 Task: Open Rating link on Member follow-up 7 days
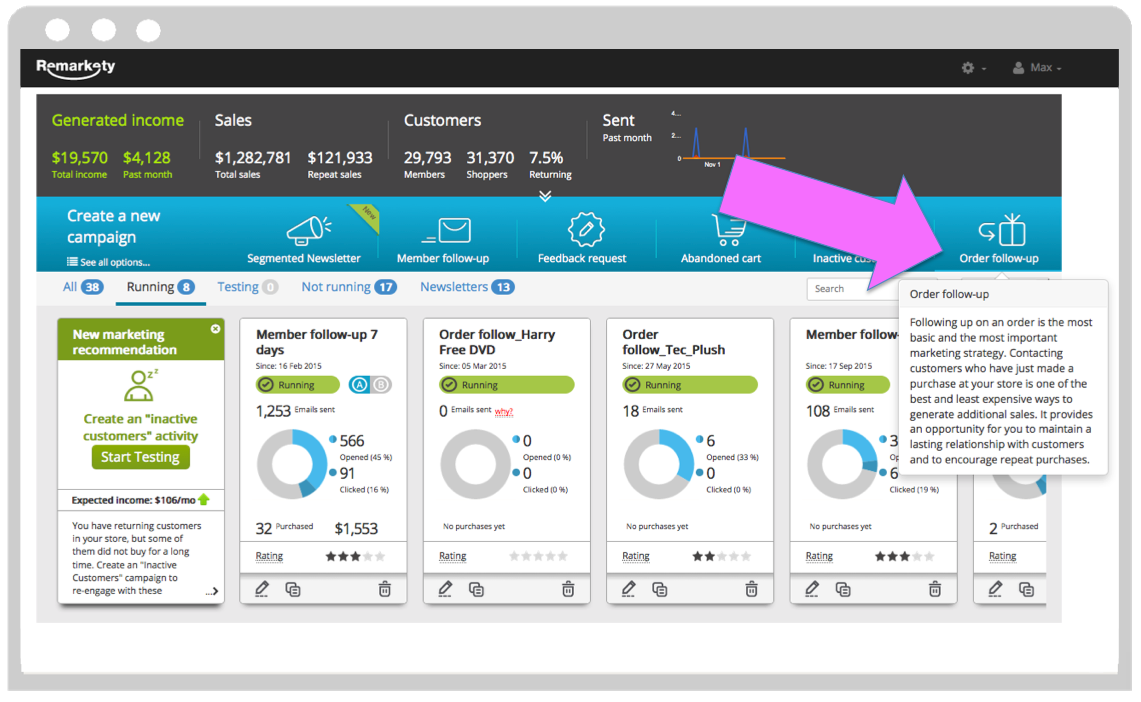pos(269,556)
